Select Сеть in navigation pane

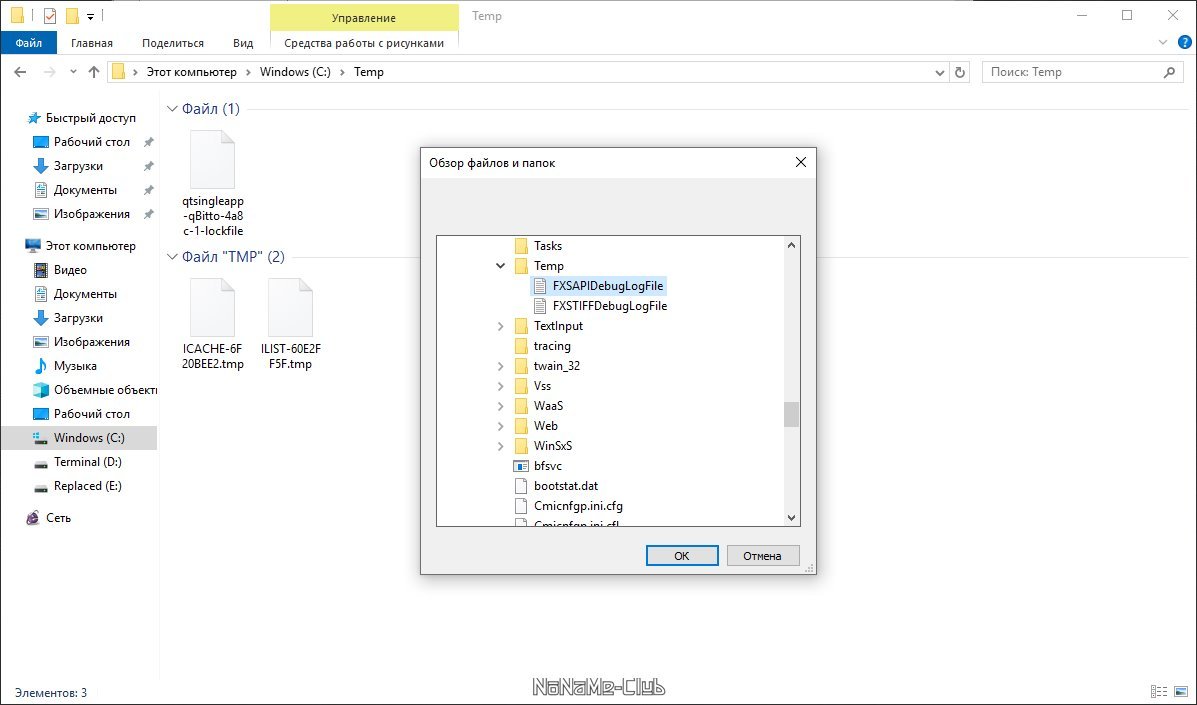58,517
